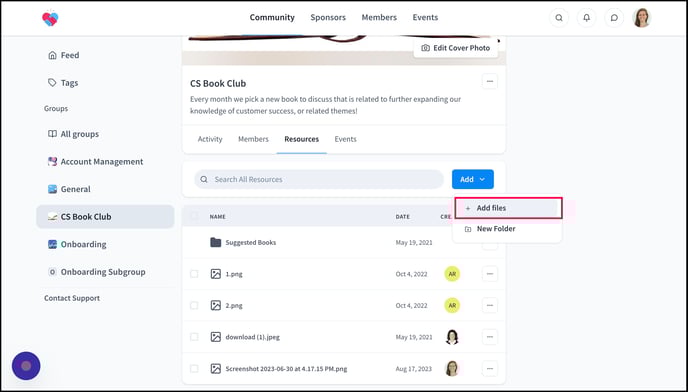The height and width of the screenshot is (392, 688).
Task: Click image icon beside 2.png
Action: pos(215,306)
